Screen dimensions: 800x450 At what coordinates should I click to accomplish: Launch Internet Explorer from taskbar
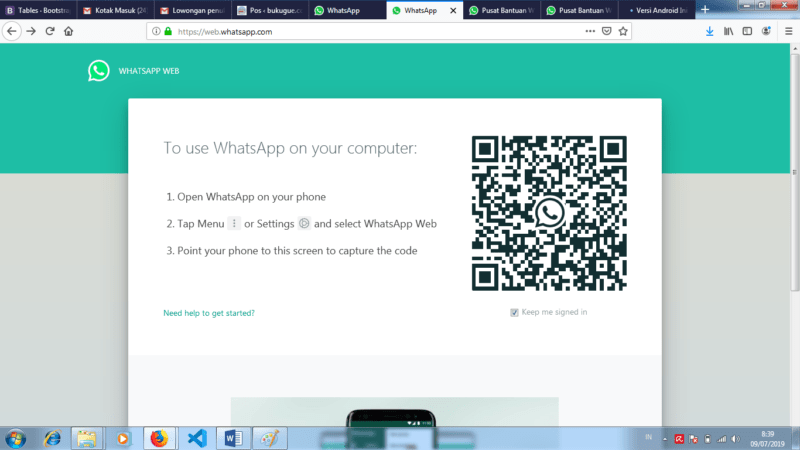[52, 438]
